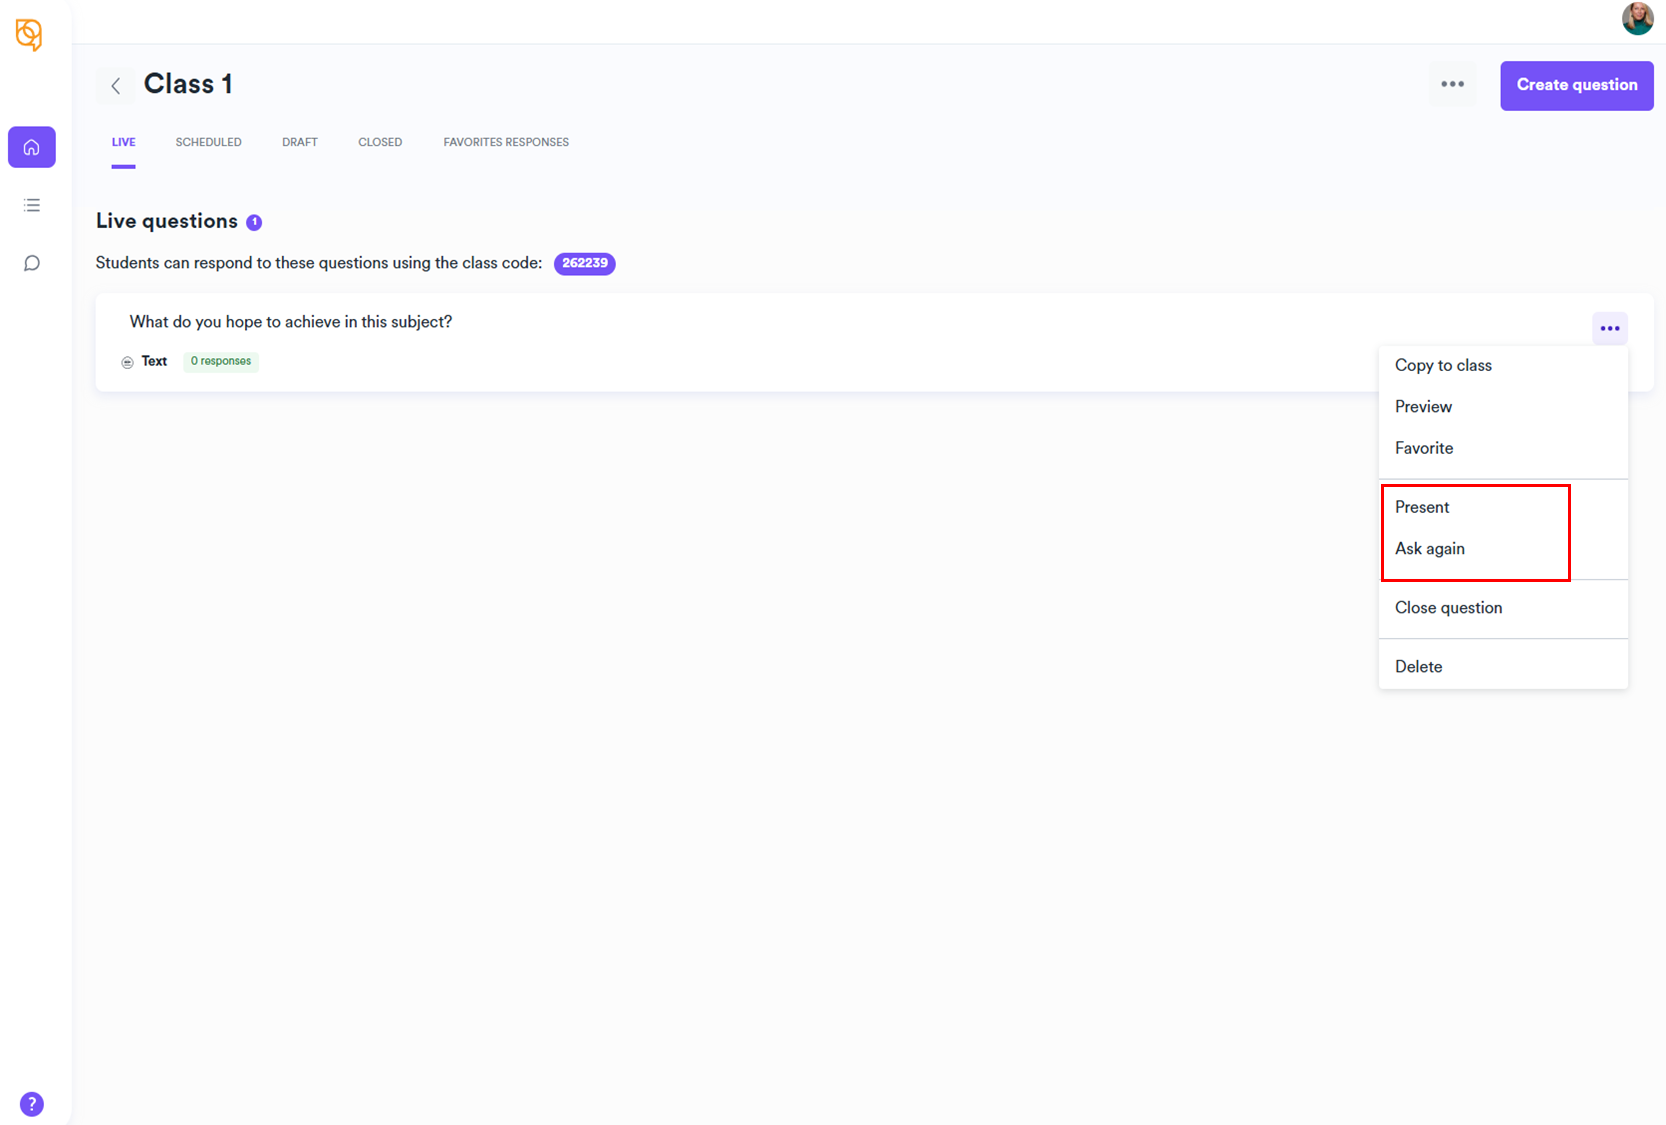
Task: Select Close question menu entry
Action: [1448, 608]
